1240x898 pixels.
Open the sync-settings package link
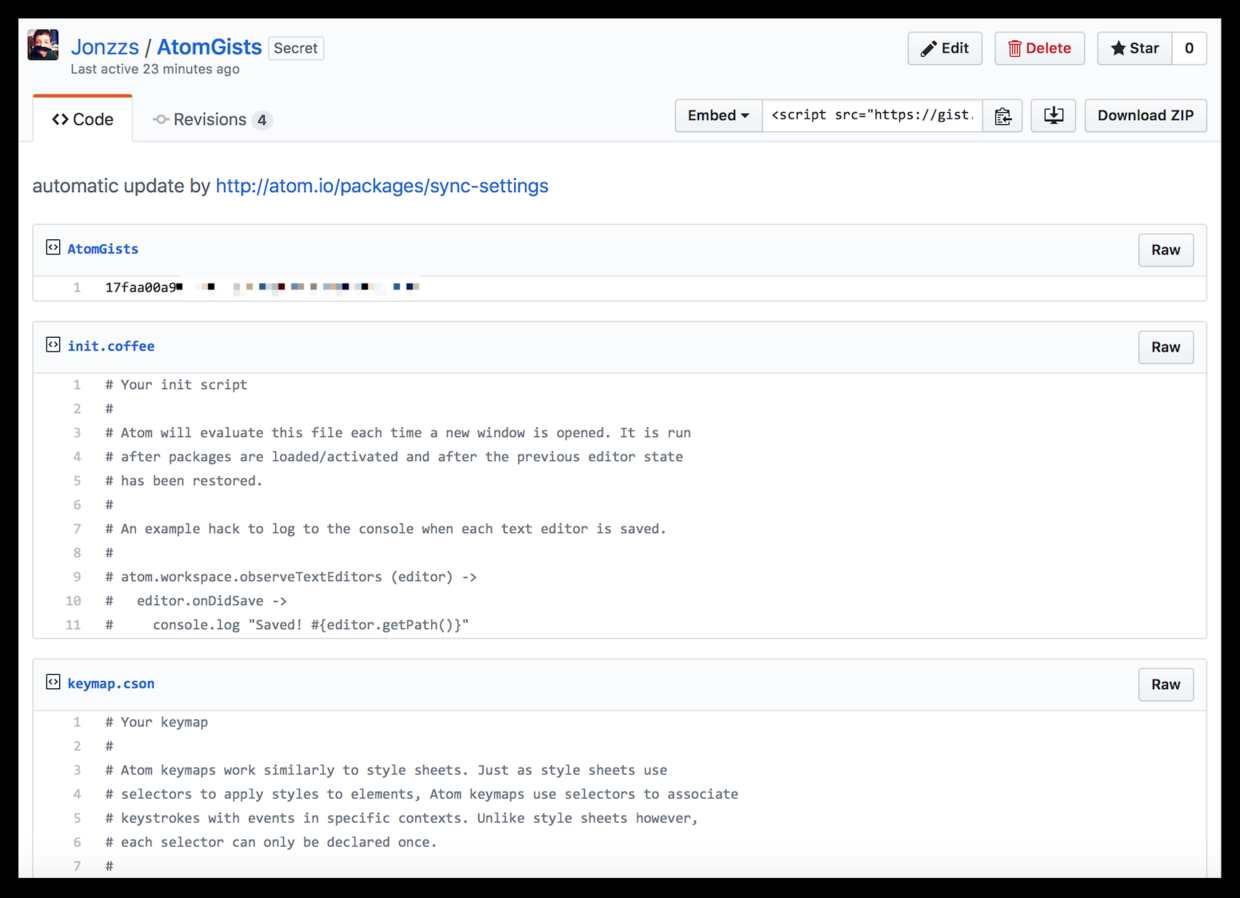click(382, 186)
